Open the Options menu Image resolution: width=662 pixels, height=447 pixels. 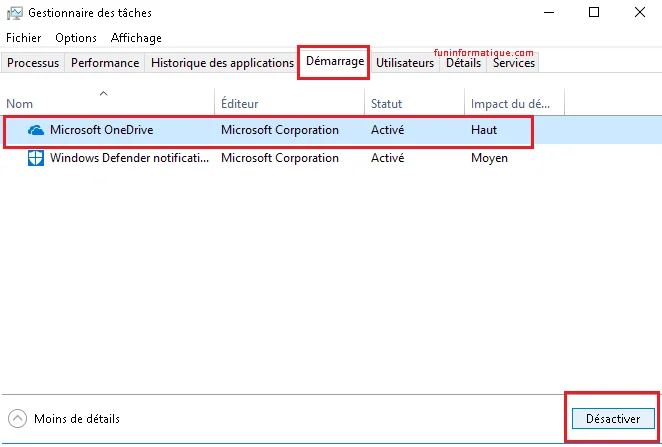click(x=76, y=38)
